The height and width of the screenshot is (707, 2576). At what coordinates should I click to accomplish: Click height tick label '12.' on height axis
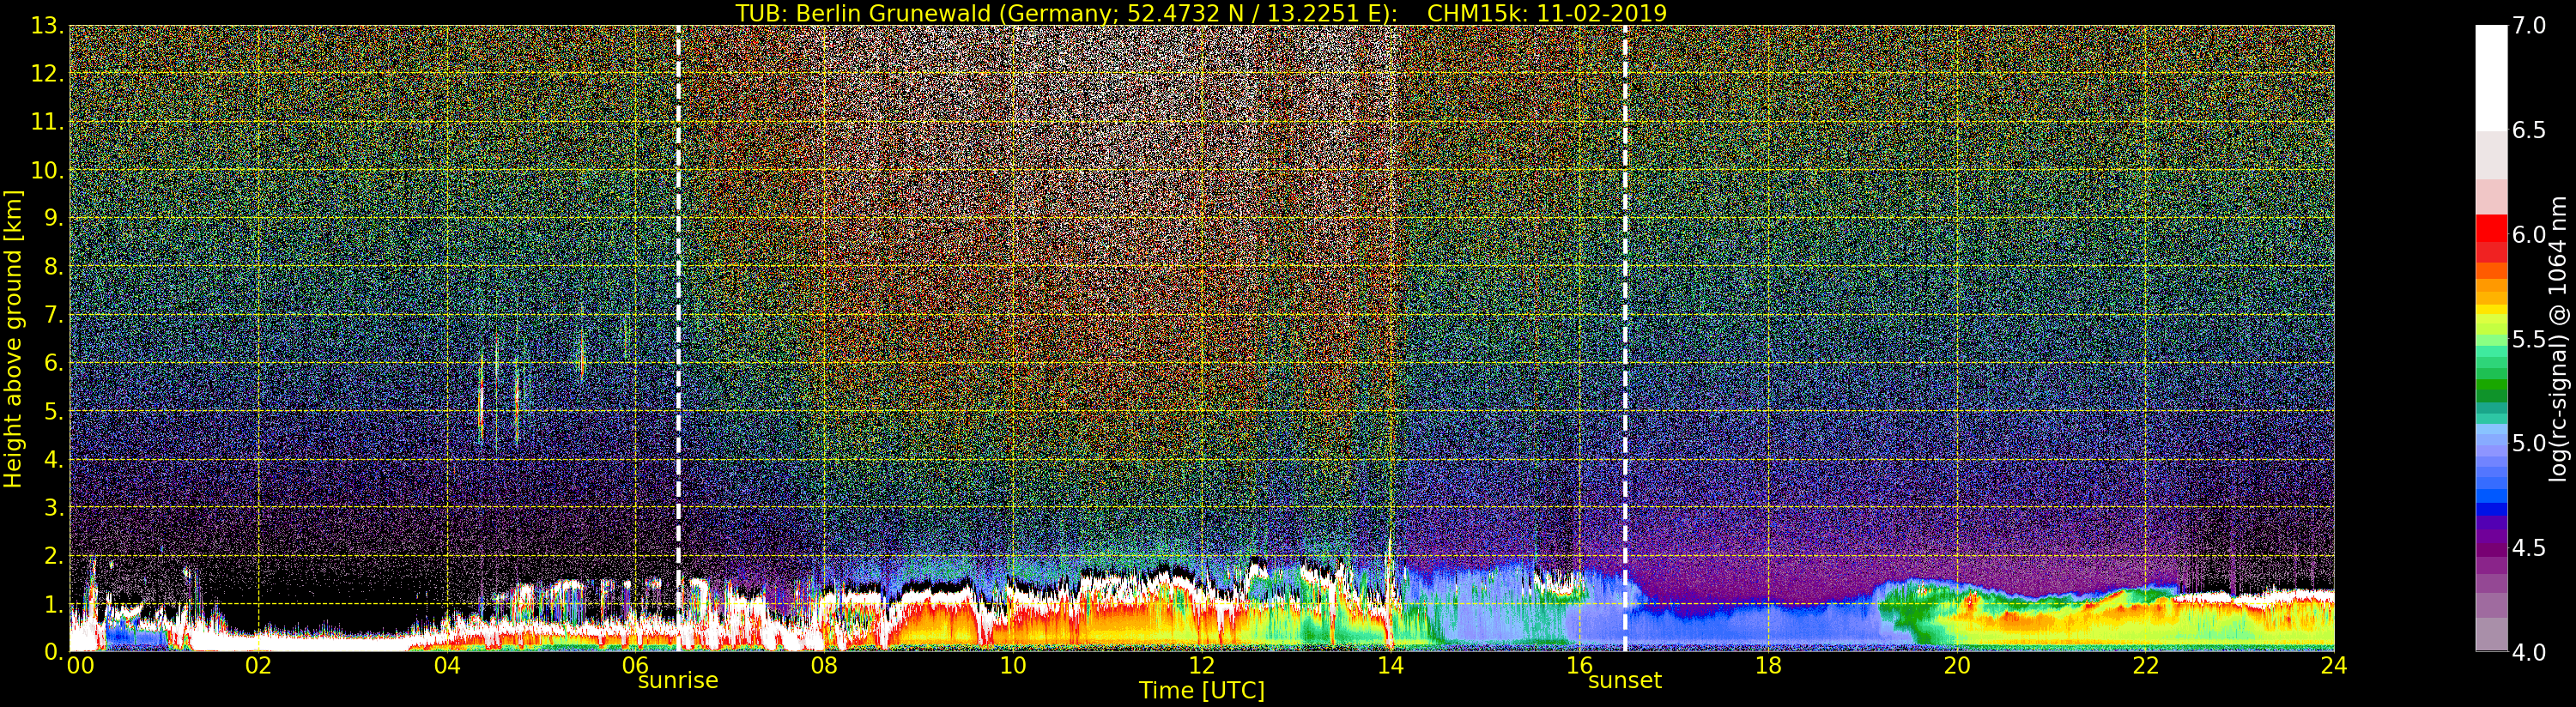click(47, 74)
